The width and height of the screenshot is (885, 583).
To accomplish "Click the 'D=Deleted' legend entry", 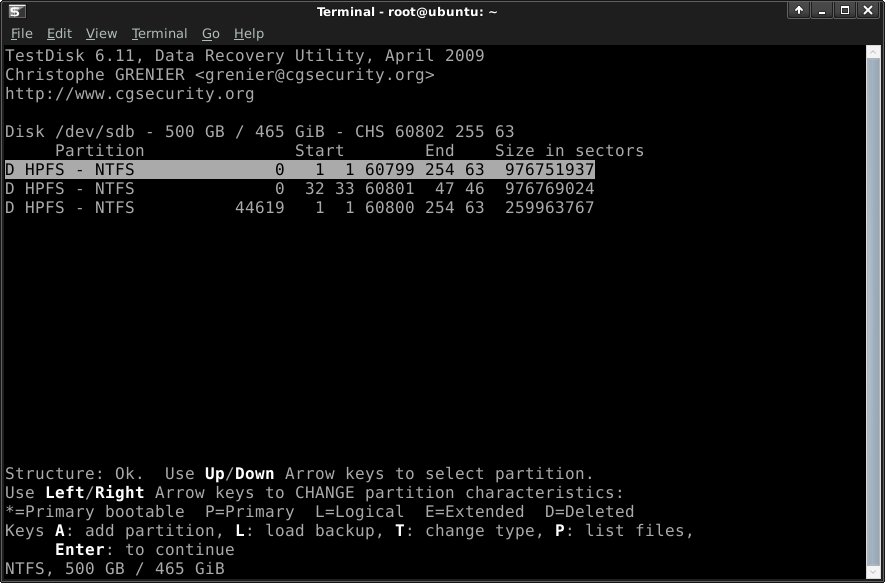I will pyautogui.click(x=590, y=512).
